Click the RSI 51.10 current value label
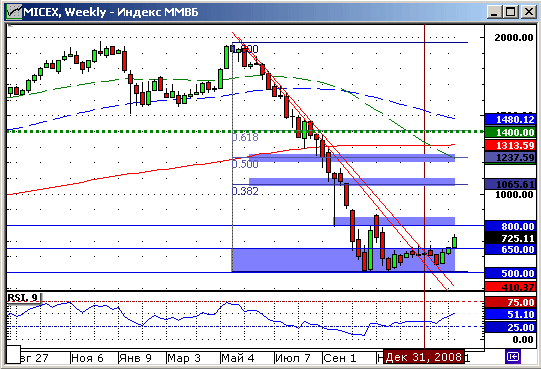The width and height of the screenshot is (541, 369). (510, 314)
